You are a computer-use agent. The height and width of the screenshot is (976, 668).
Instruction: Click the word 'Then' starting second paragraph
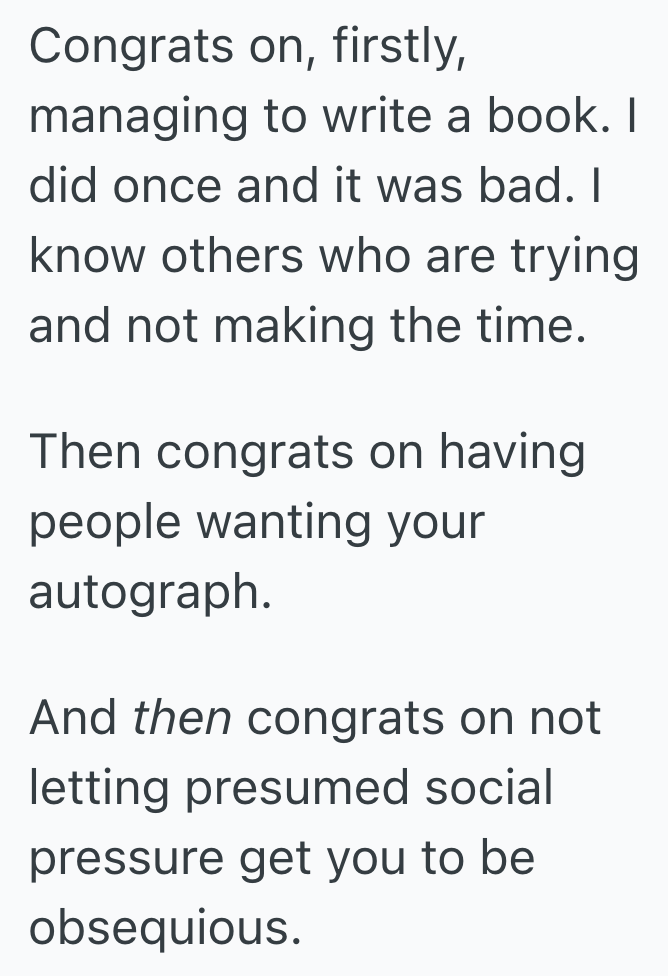click(x=84, y=452)
